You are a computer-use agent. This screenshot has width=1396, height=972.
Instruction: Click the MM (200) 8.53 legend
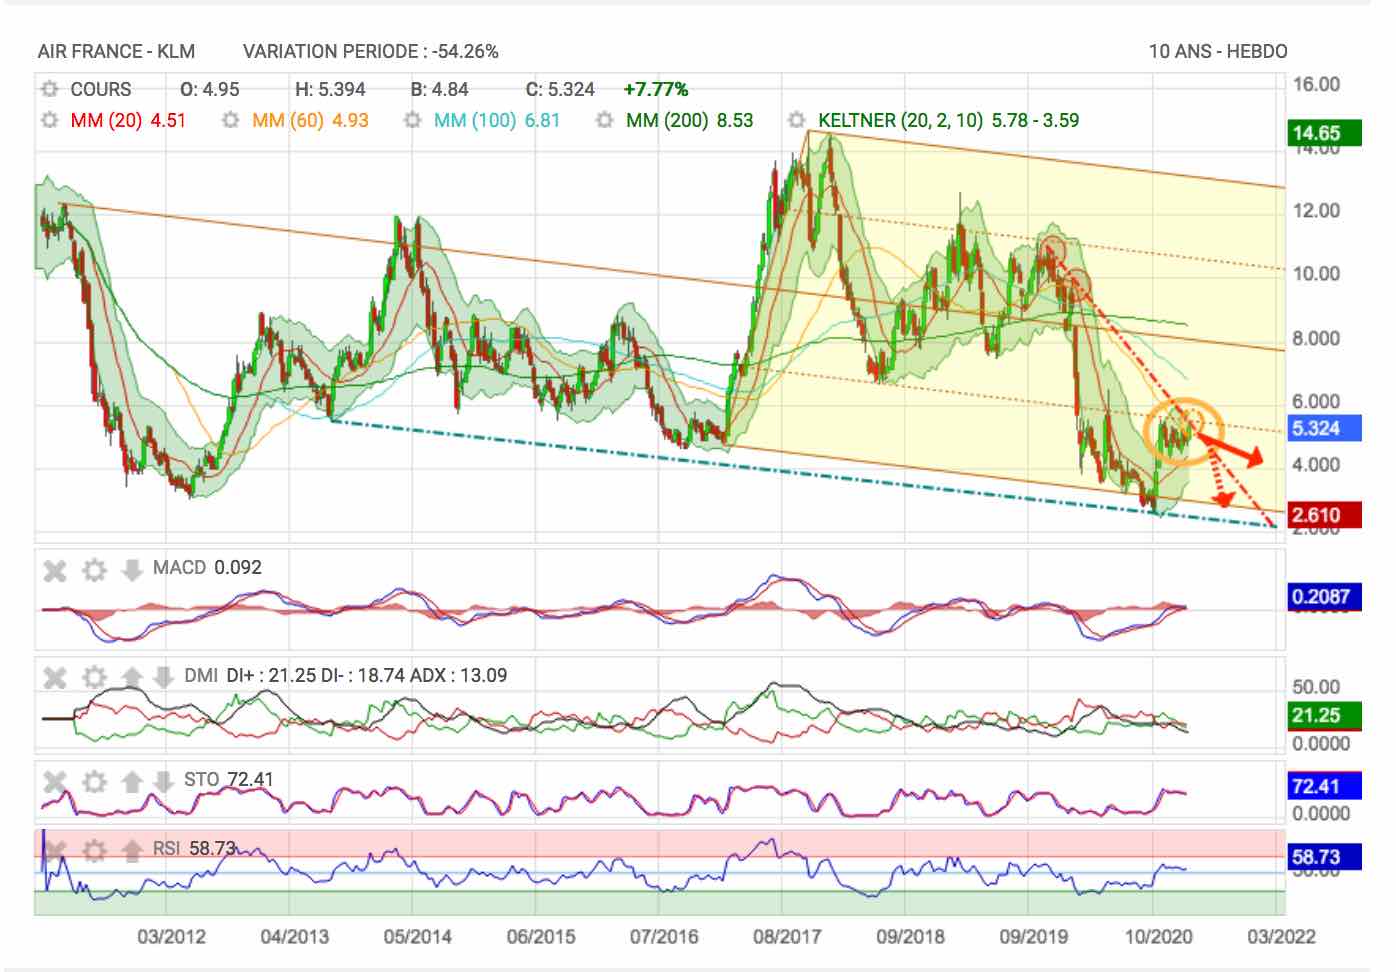[690, 120]
